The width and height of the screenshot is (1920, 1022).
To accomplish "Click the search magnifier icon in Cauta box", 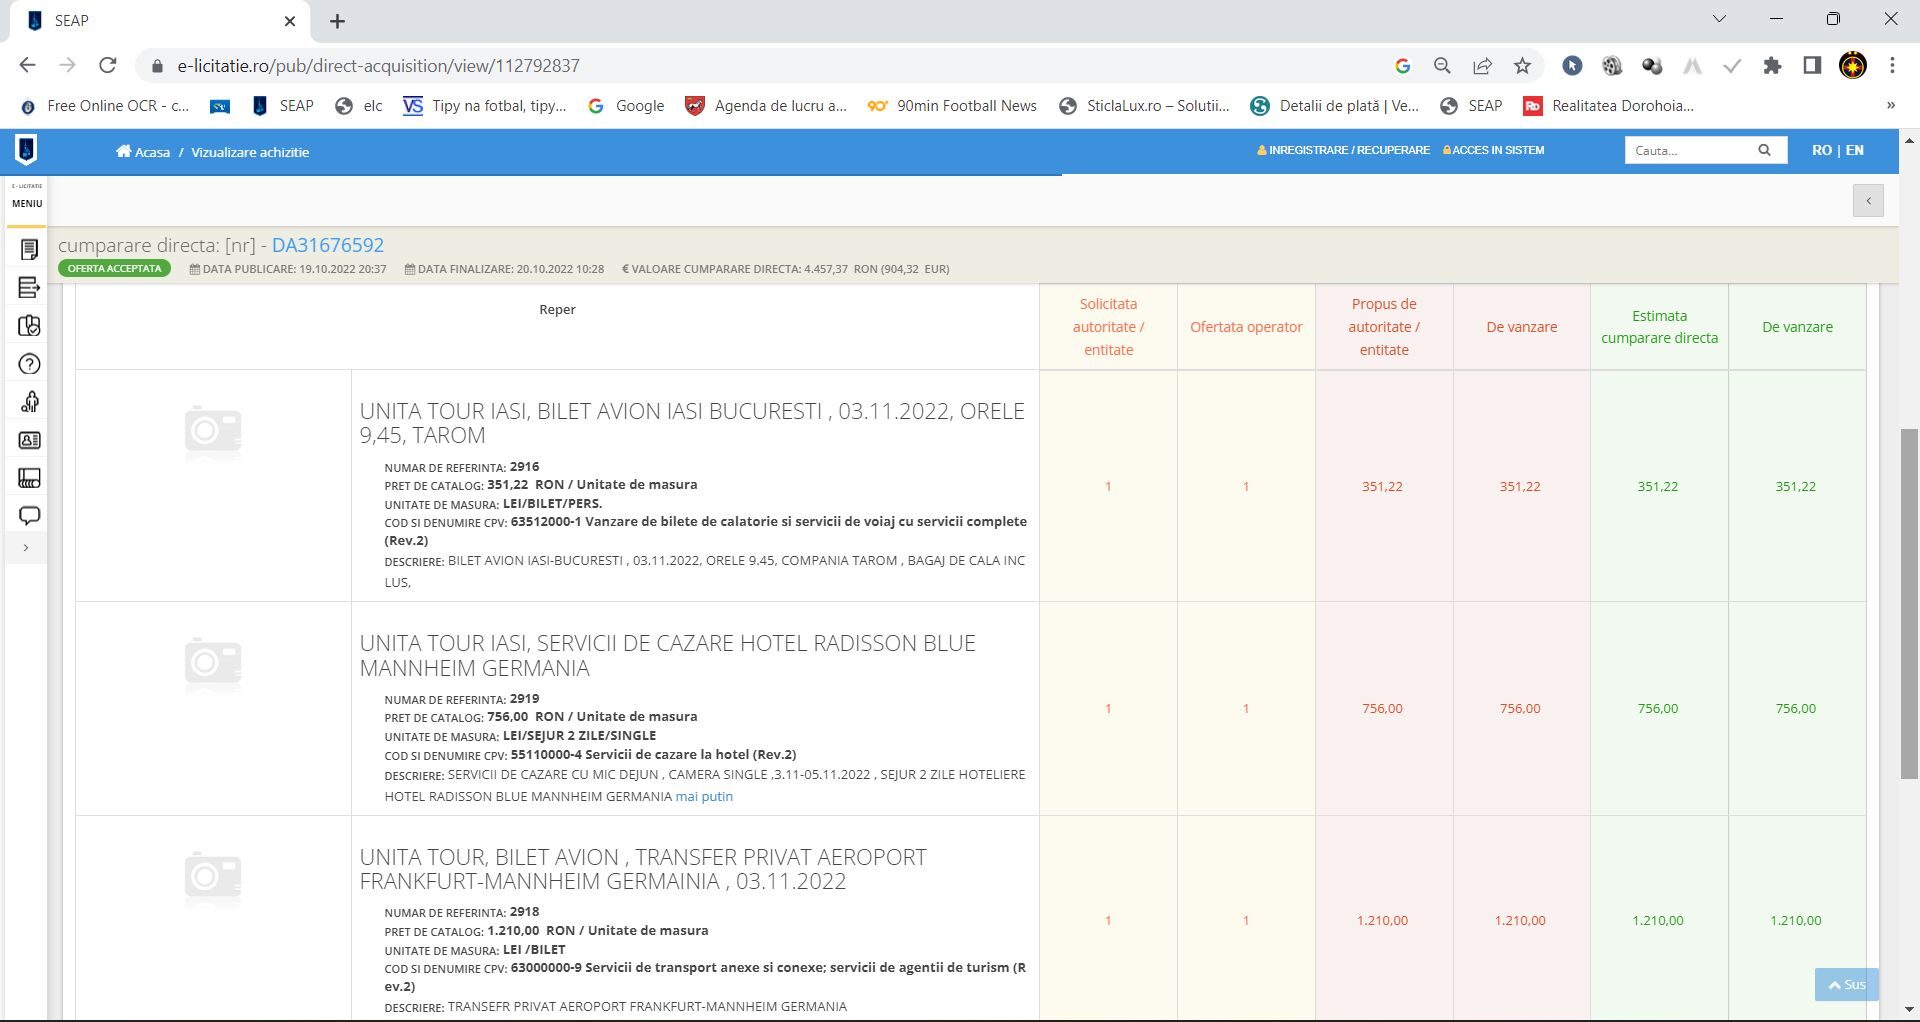I will click(x=1764, y=150).
